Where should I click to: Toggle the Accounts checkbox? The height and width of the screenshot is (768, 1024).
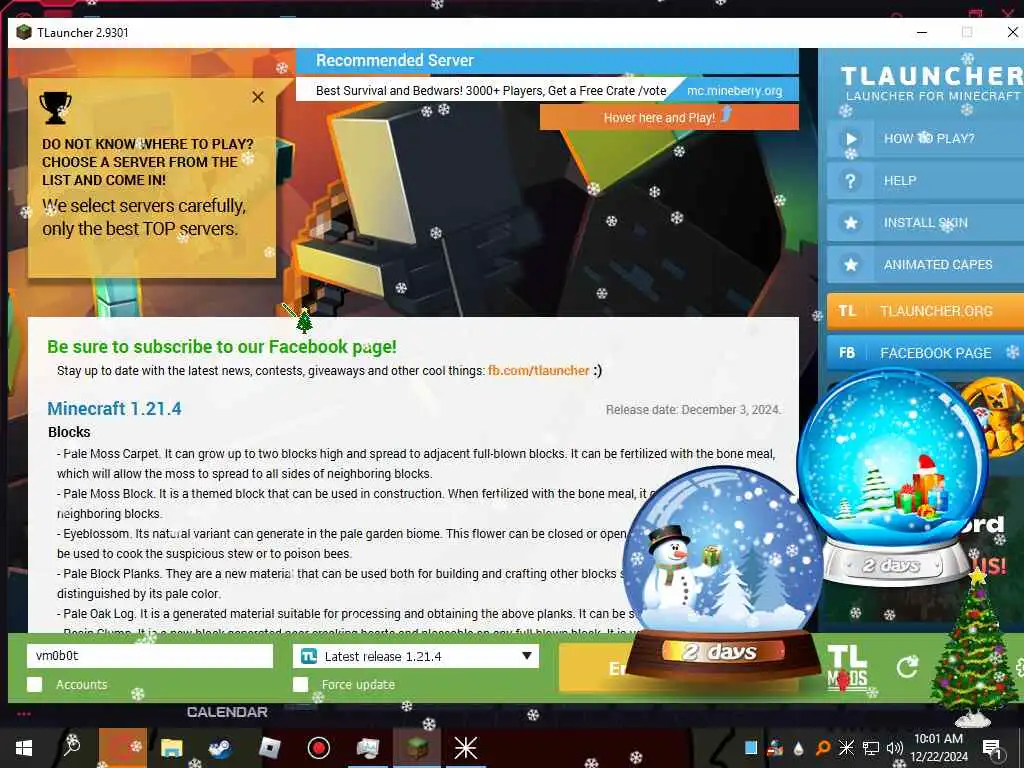point(35,684)
